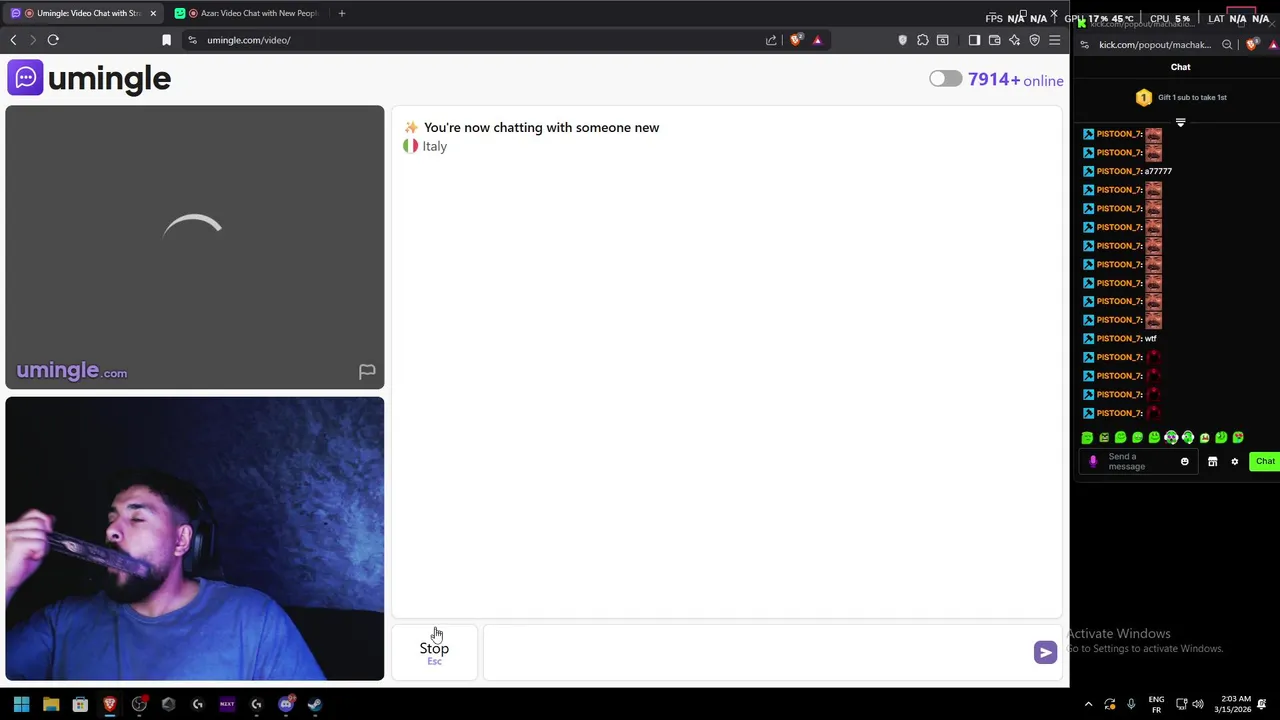Viewport: 1280px width, 720px height.
Task: Open Microsoft Store from the taskbar
Action: tap(80, 704)
